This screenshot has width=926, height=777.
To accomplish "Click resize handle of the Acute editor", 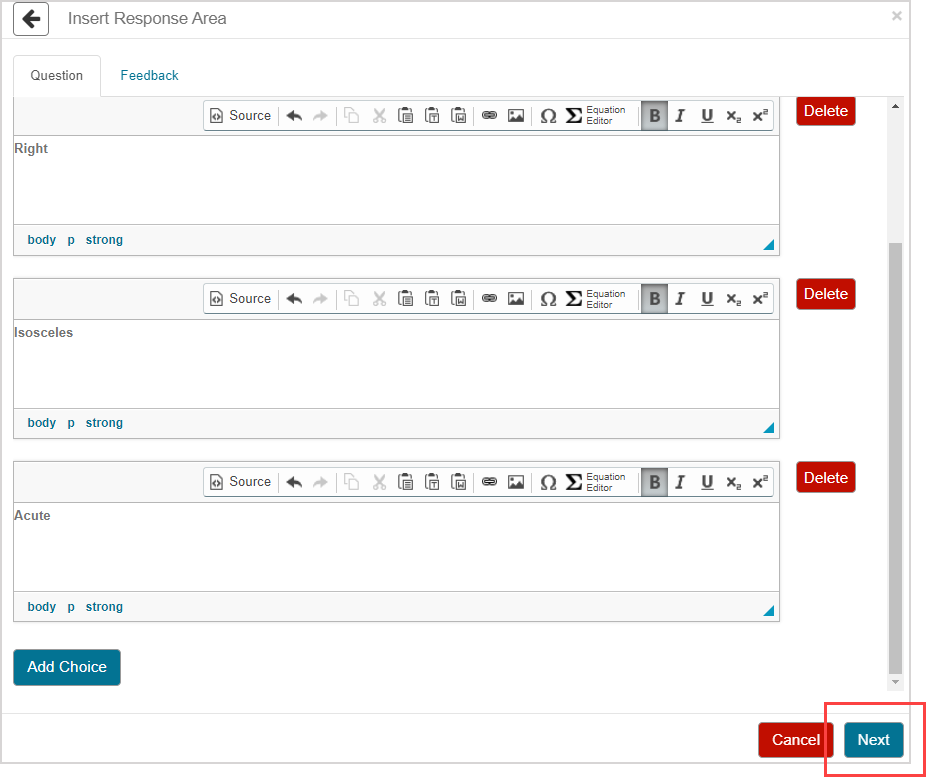I will (x=769, y=611).
